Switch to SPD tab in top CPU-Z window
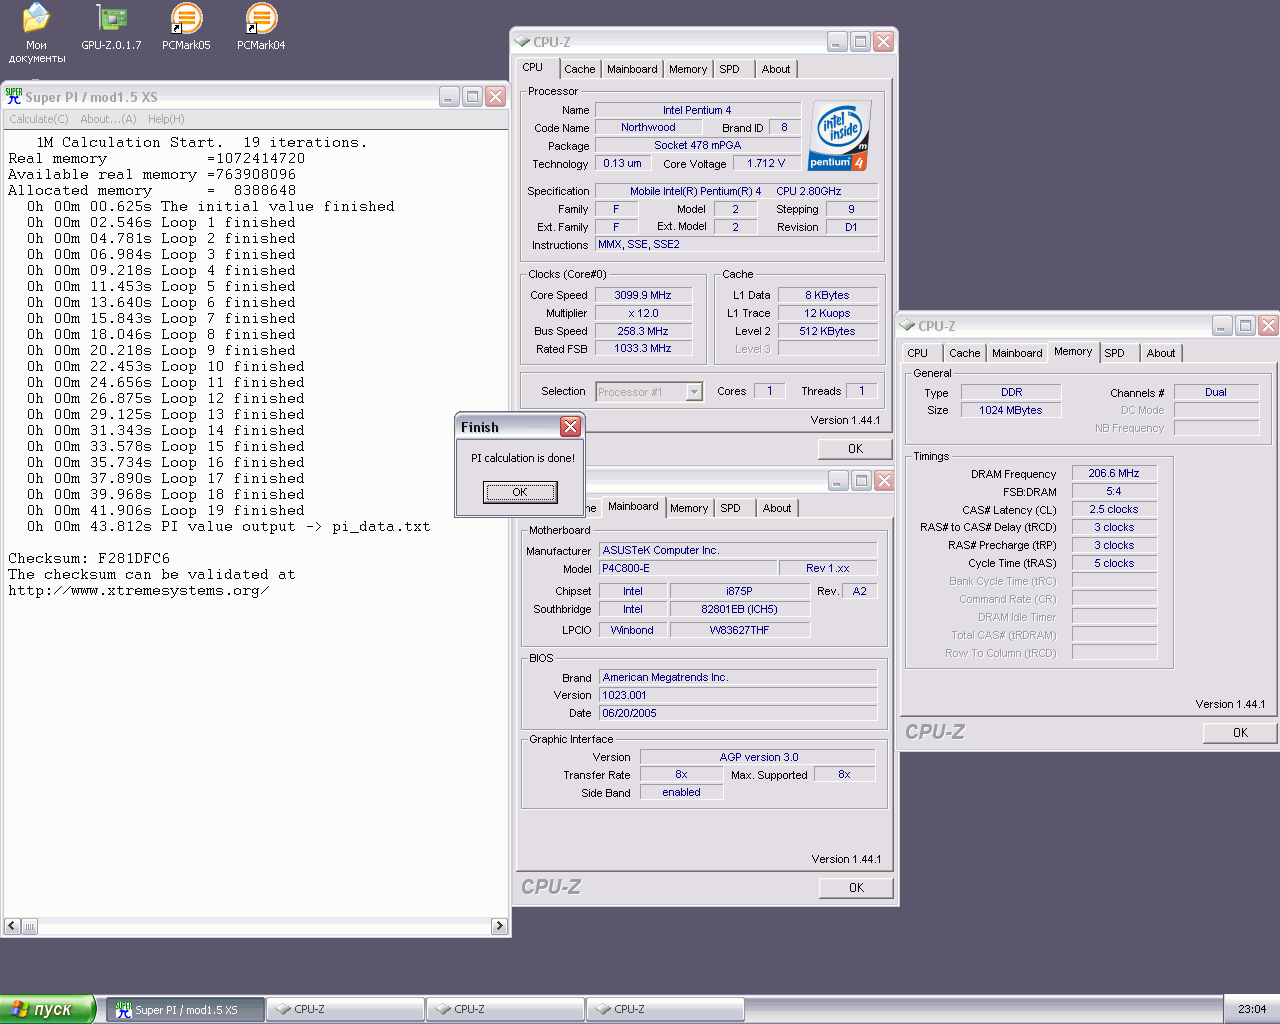This screenshot has width=1280, height=1024. (730, 69)
